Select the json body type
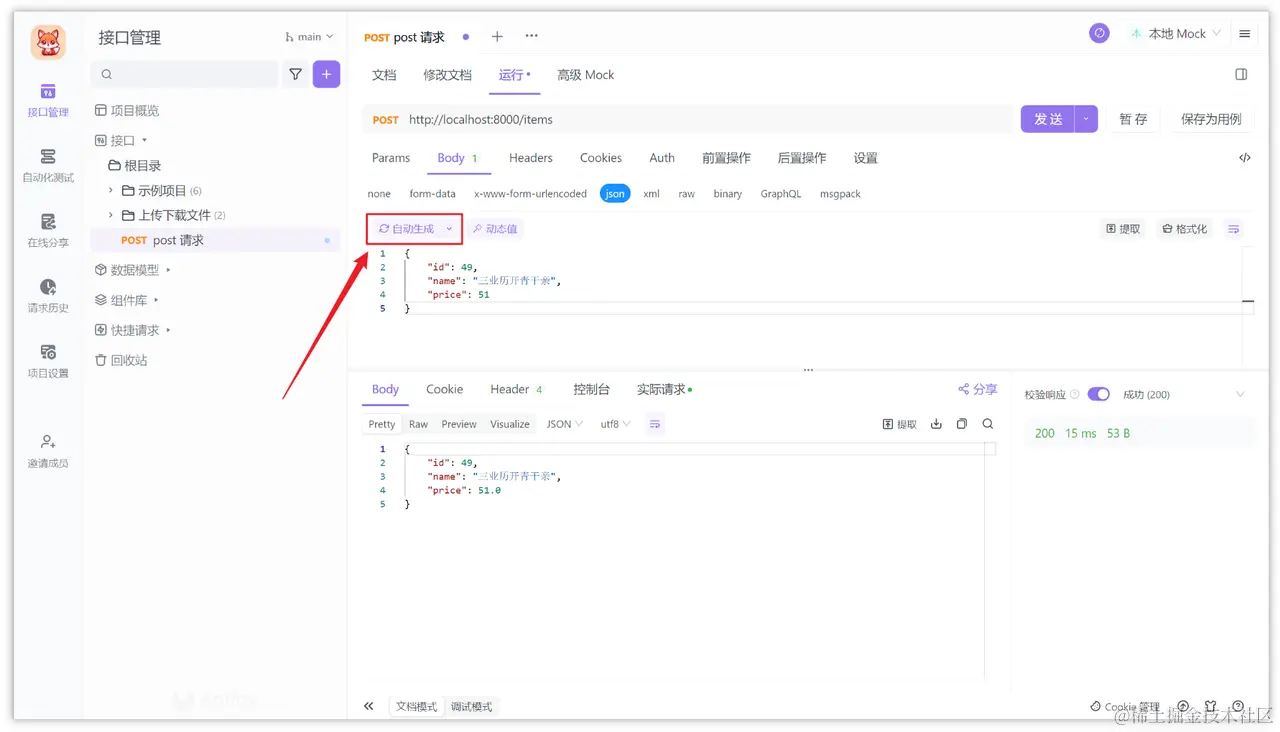This screenshot has width=1280, height=732. coord(615,194)
